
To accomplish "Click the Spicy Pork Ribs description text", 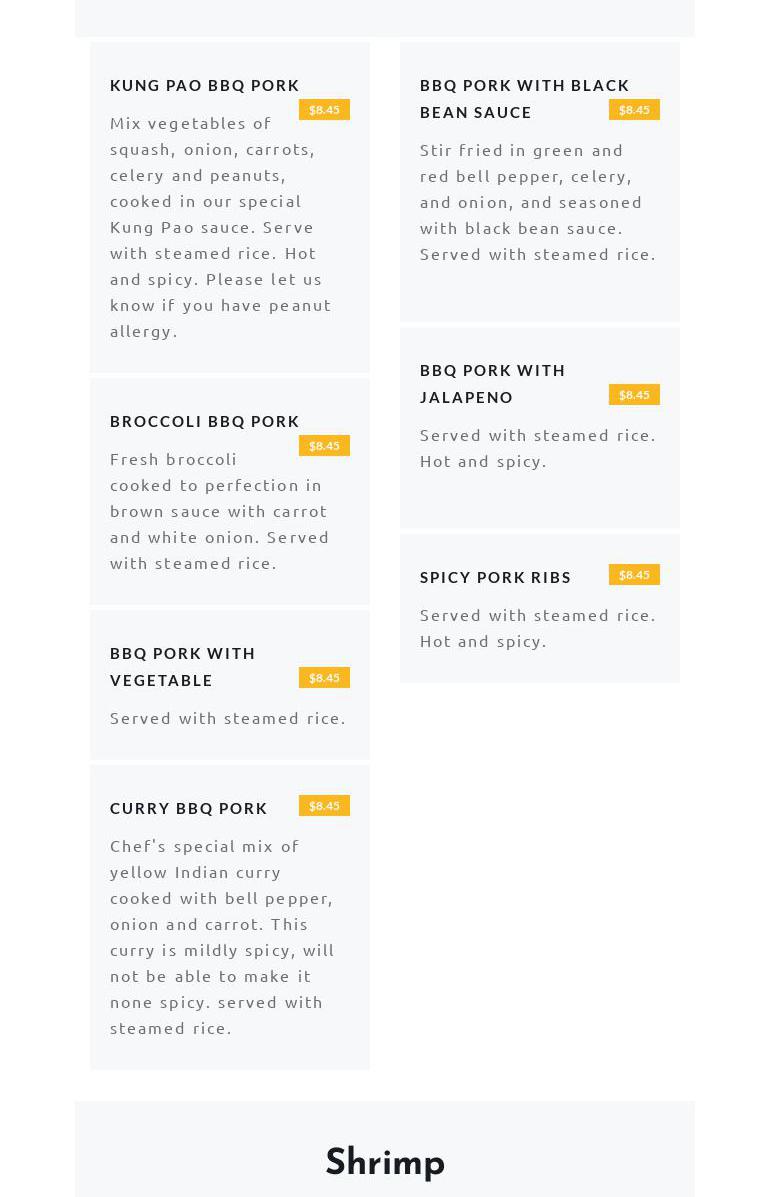I will point(537,628).
